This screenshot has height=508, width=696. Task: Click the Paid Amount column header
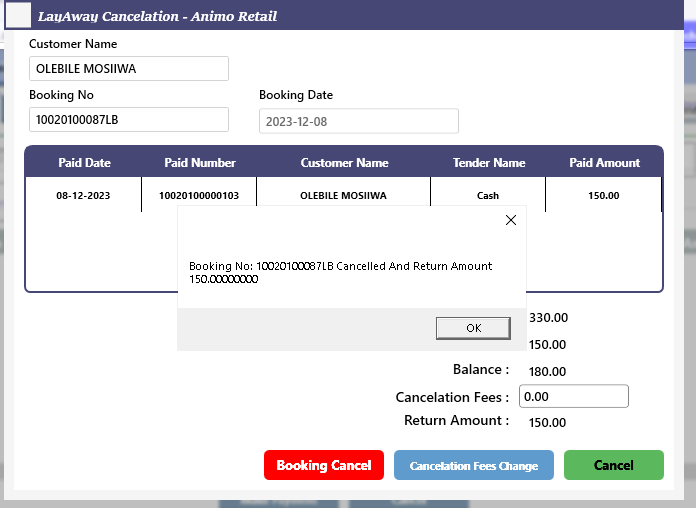(x=604, y=163)
